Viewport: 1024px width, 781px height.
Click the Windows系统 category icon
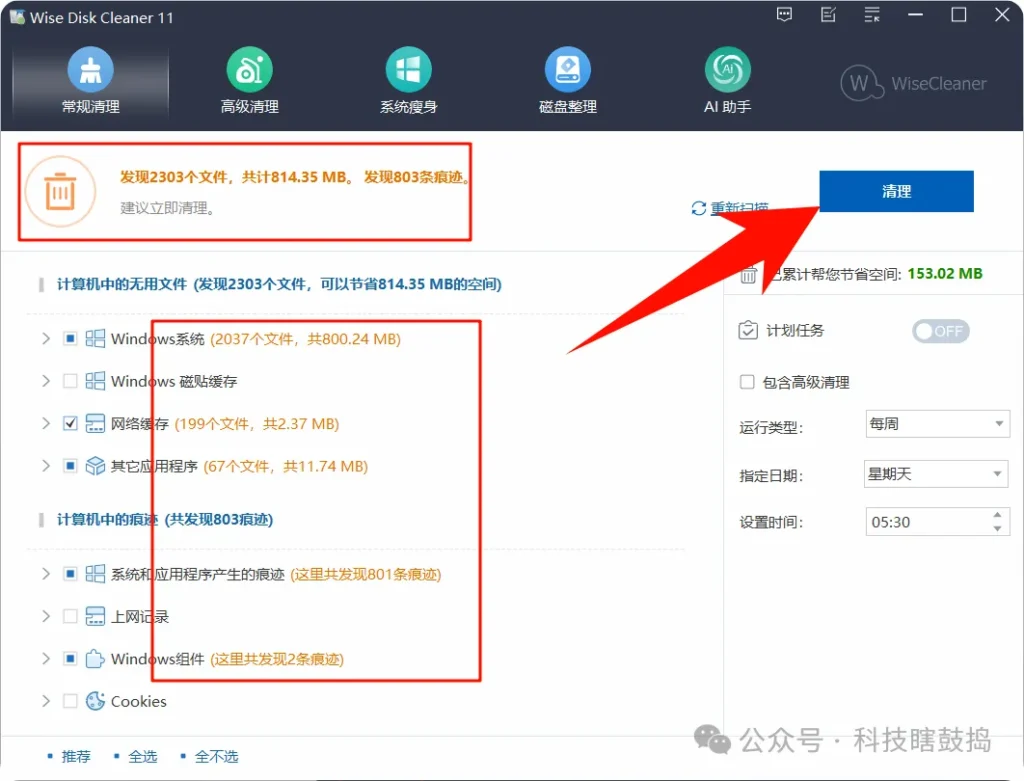95,338
